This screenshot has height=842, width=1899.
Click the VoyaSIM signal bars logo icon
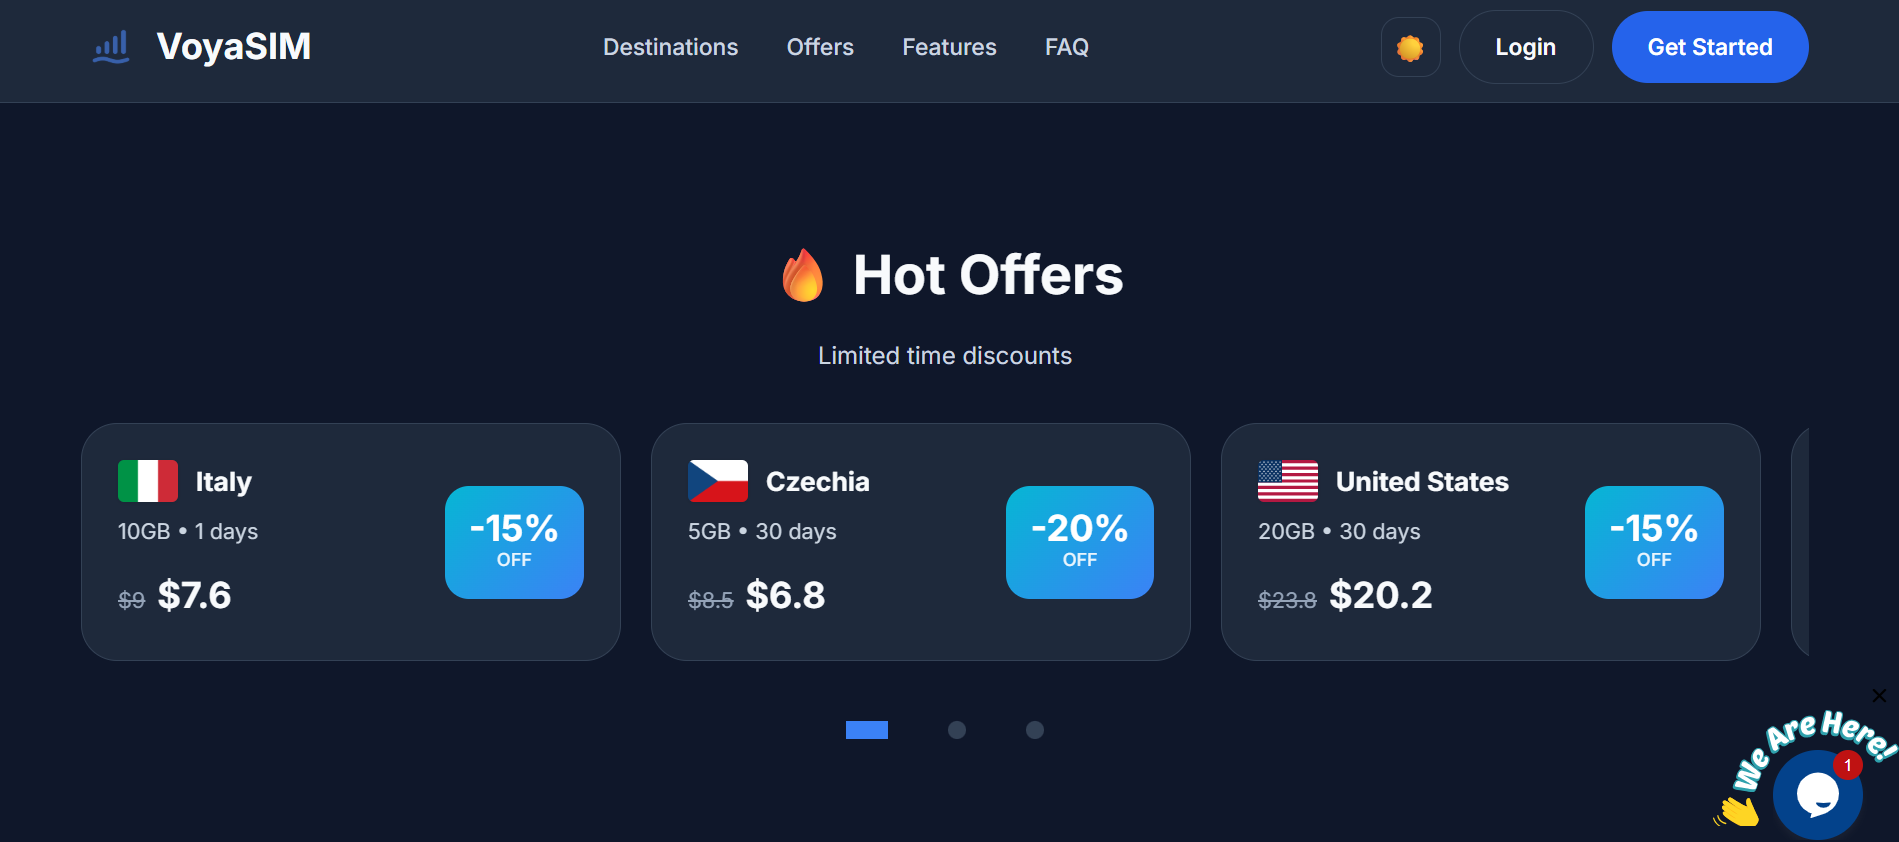(111, 47)
